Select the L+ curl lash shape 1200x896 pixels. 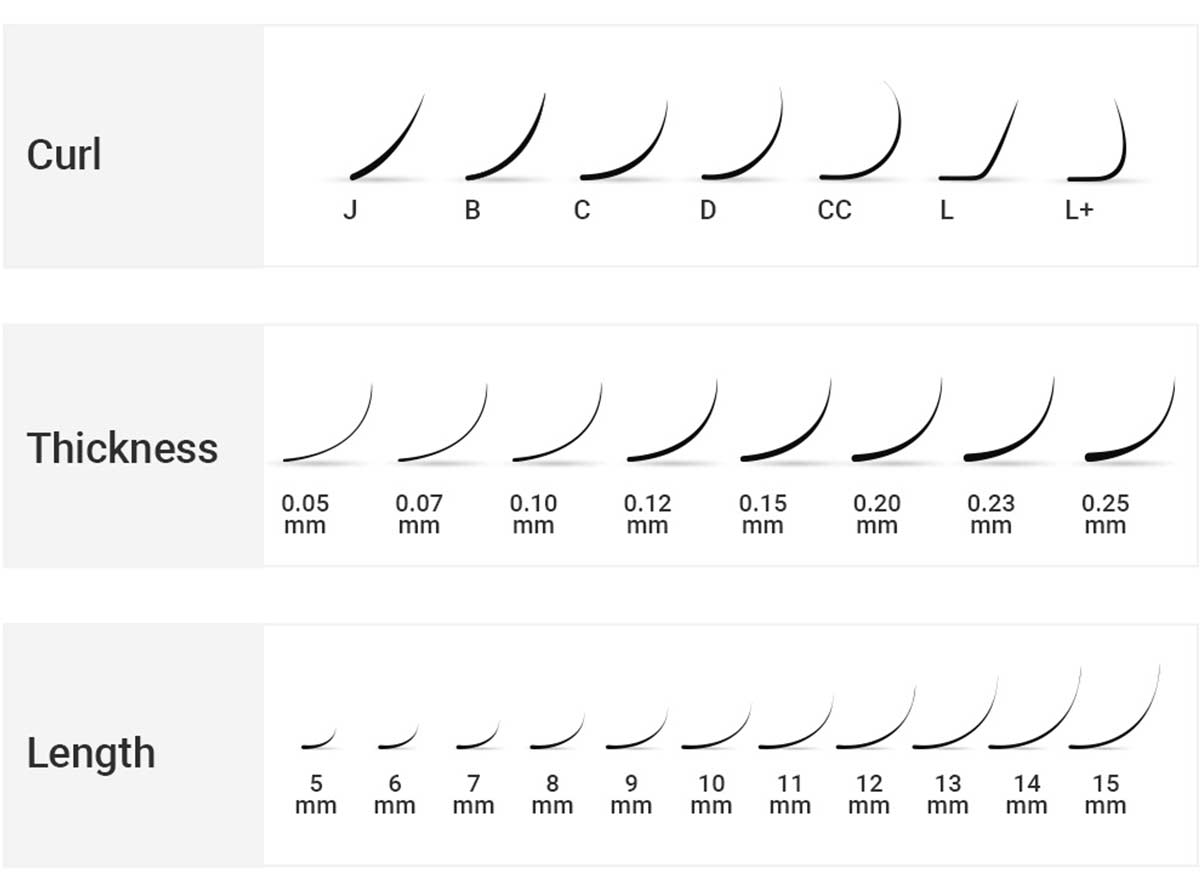1098,139
